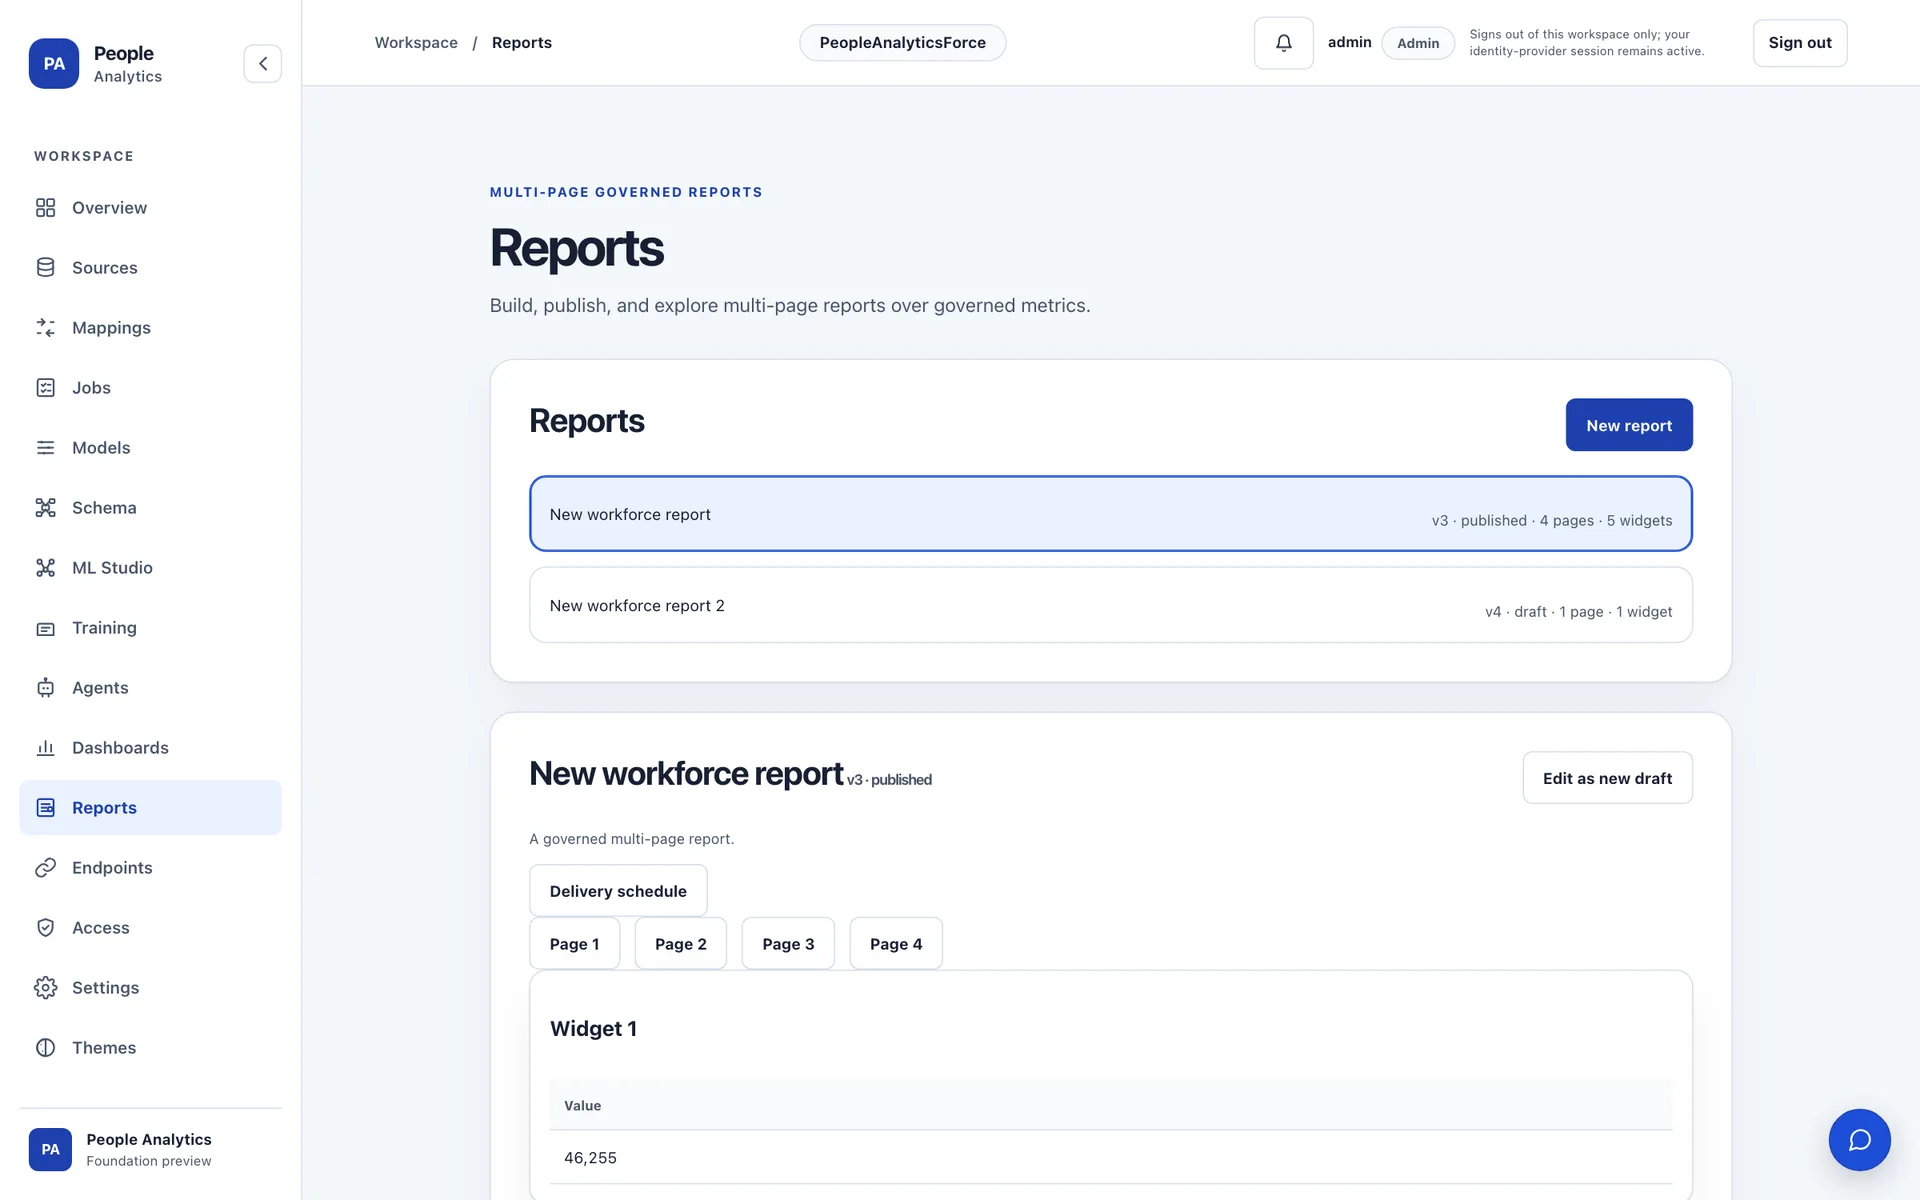Open the chat bubble assistant
Image resolution: width=1920 pixels, height=1200 pixels.
tap(1859, 1139)
